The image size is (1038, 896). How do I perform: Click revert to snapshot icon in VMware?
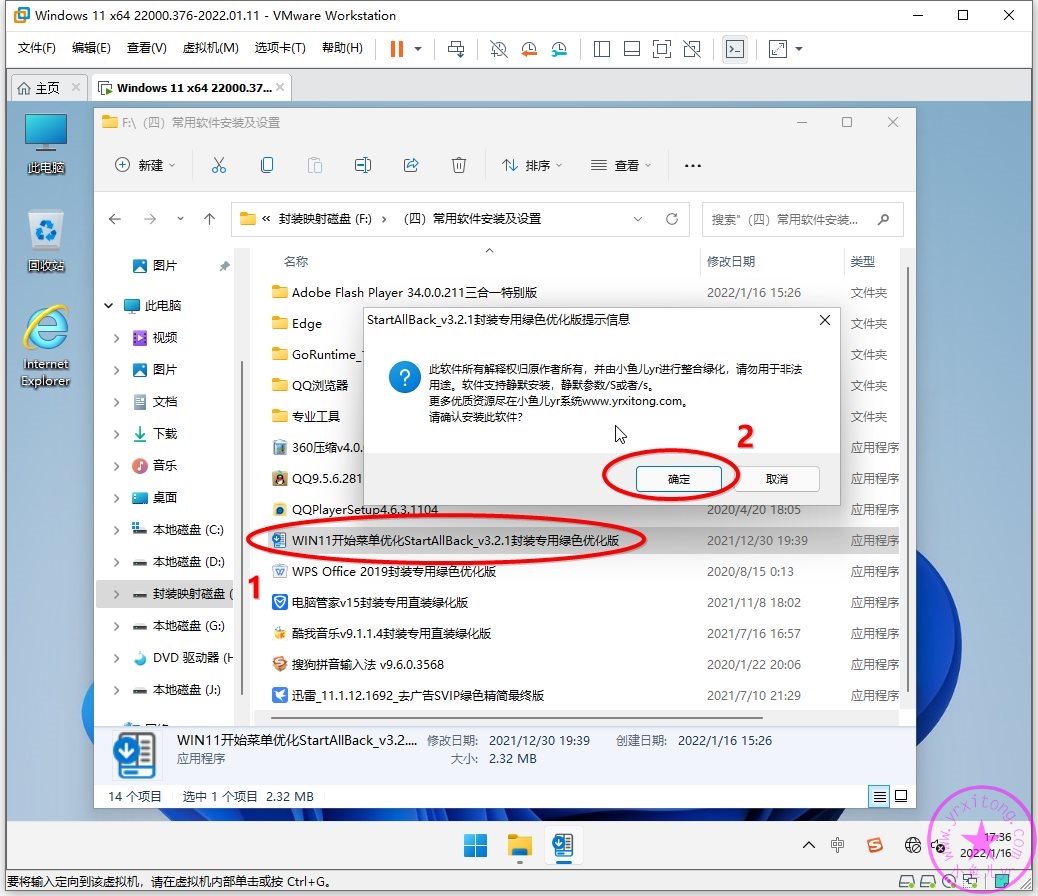click(x=529, y=49)
